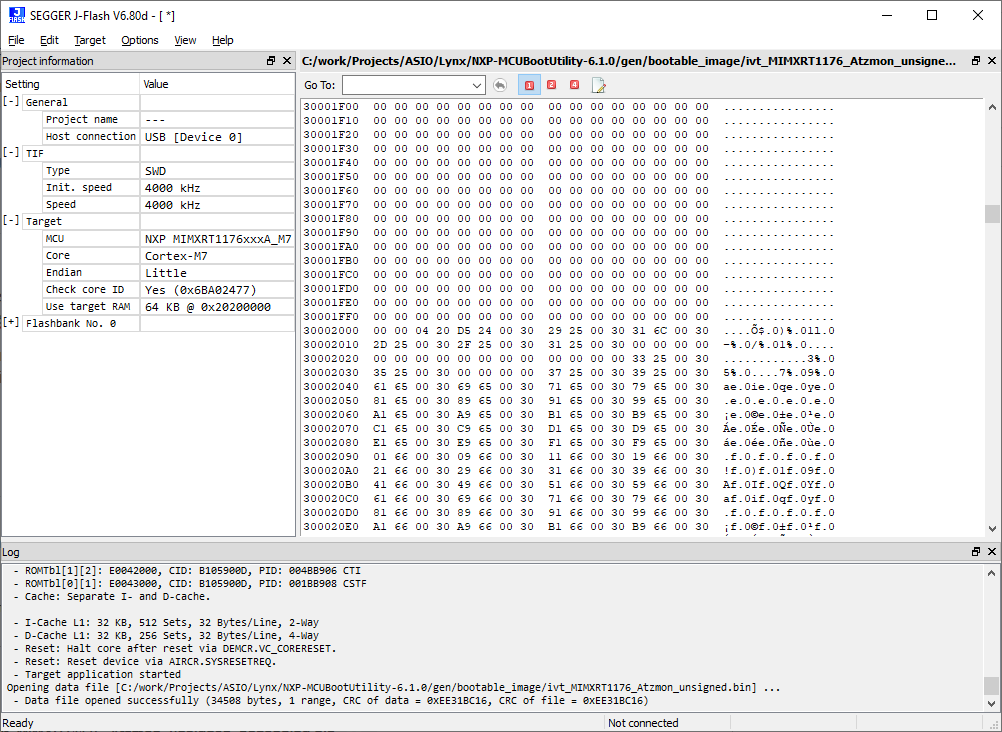The width and height of the screenshot is (1002, 732).
Task: Switch hex display to 4-byte width
Action: pos(573,85)
